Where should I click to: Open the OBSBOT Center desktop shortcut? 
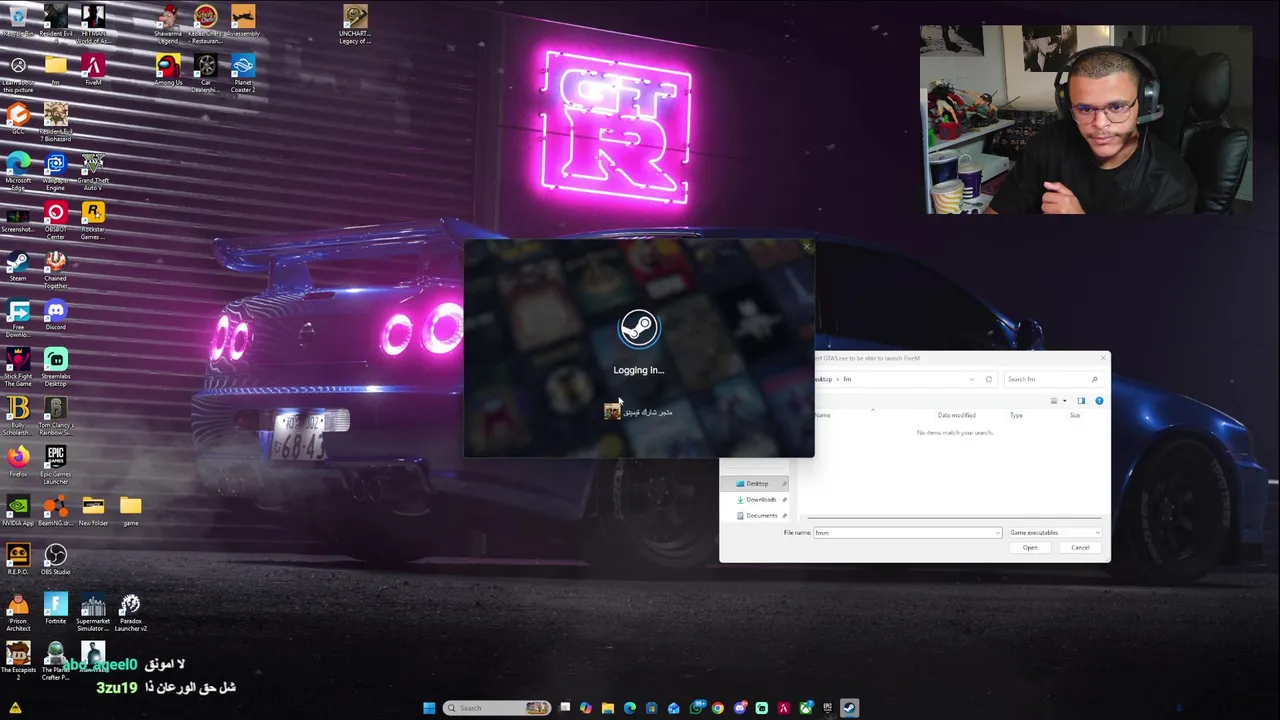pos(55,220)
